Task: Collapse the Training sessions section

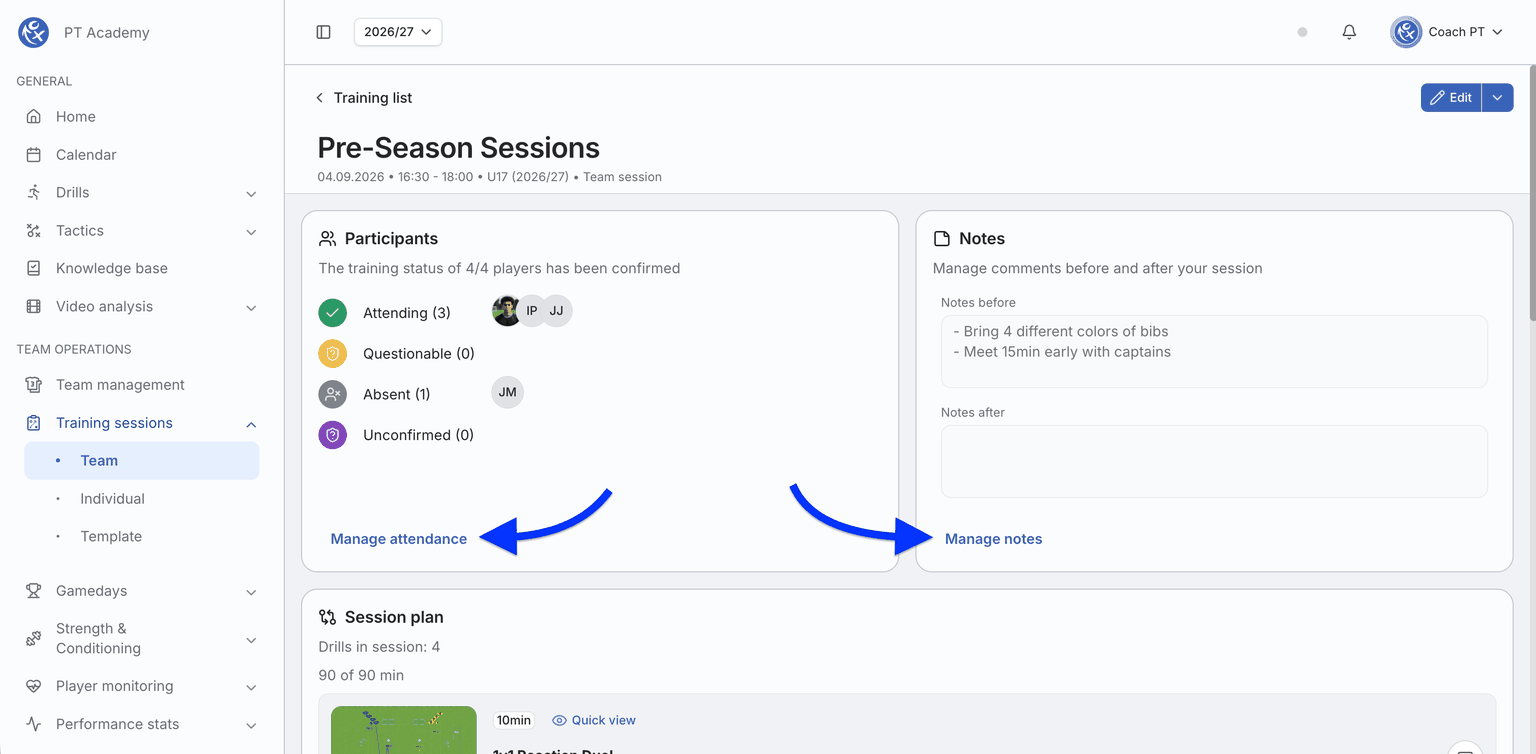Action: tap(251, 424)
